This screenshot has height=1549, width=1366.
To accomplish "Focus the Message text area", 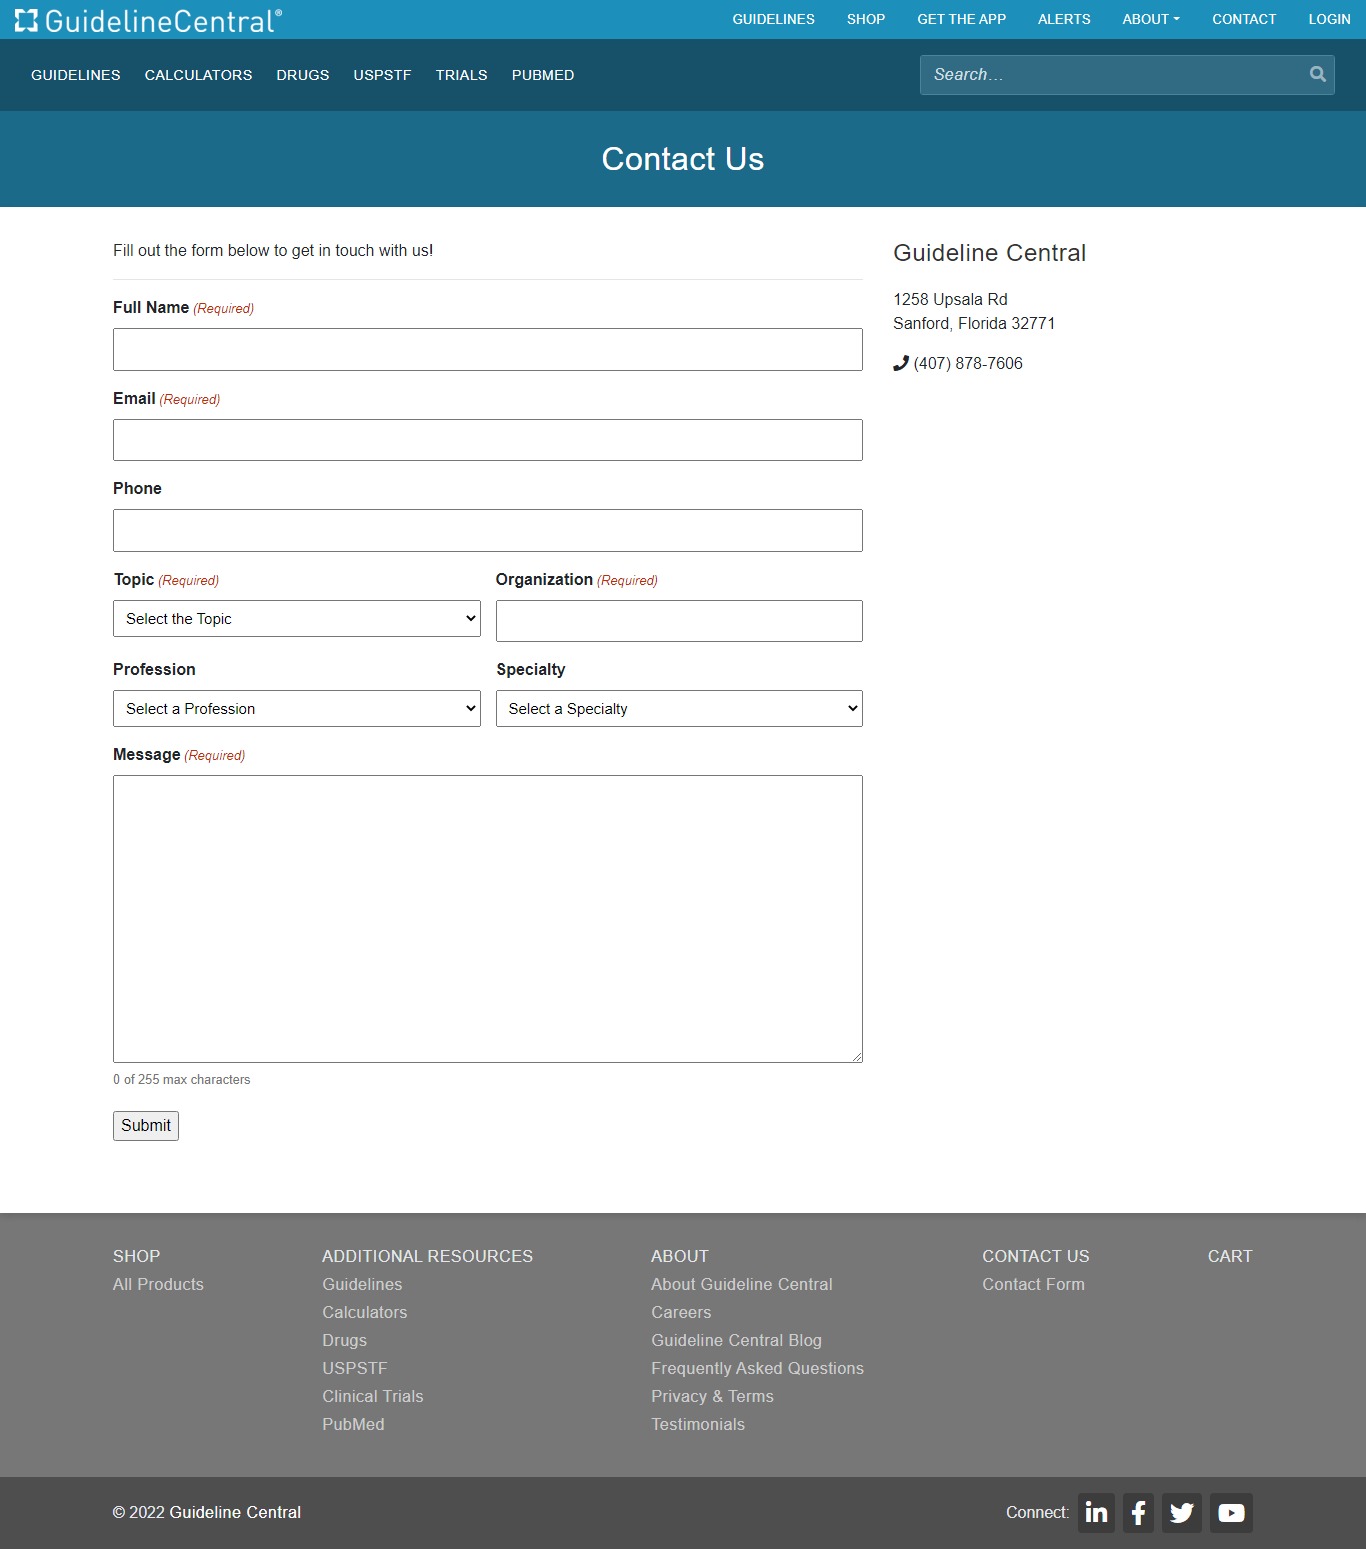I will click(x=487, y=918).
